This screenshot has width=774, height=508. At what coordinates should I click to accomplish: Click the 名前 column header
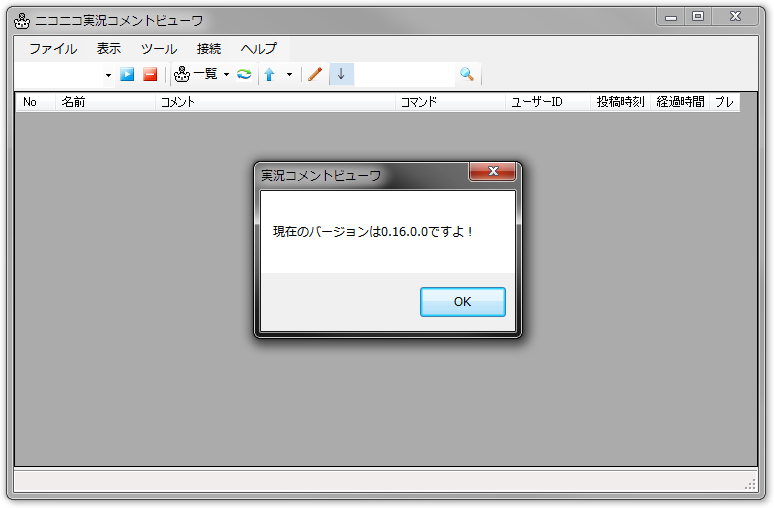105,102
